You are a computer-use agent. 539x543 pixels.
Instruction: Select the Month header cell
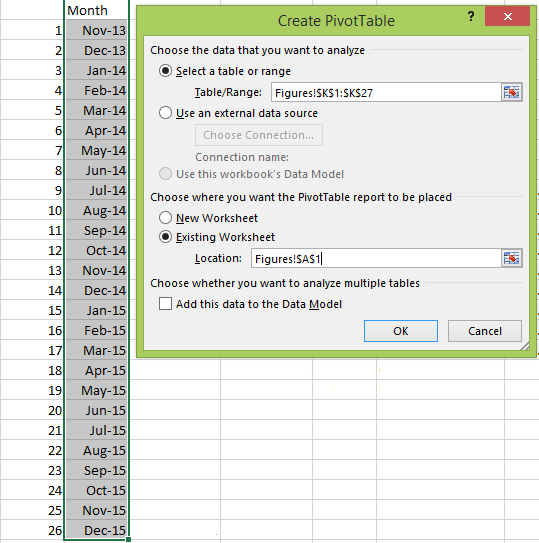[x=96, y=10]
